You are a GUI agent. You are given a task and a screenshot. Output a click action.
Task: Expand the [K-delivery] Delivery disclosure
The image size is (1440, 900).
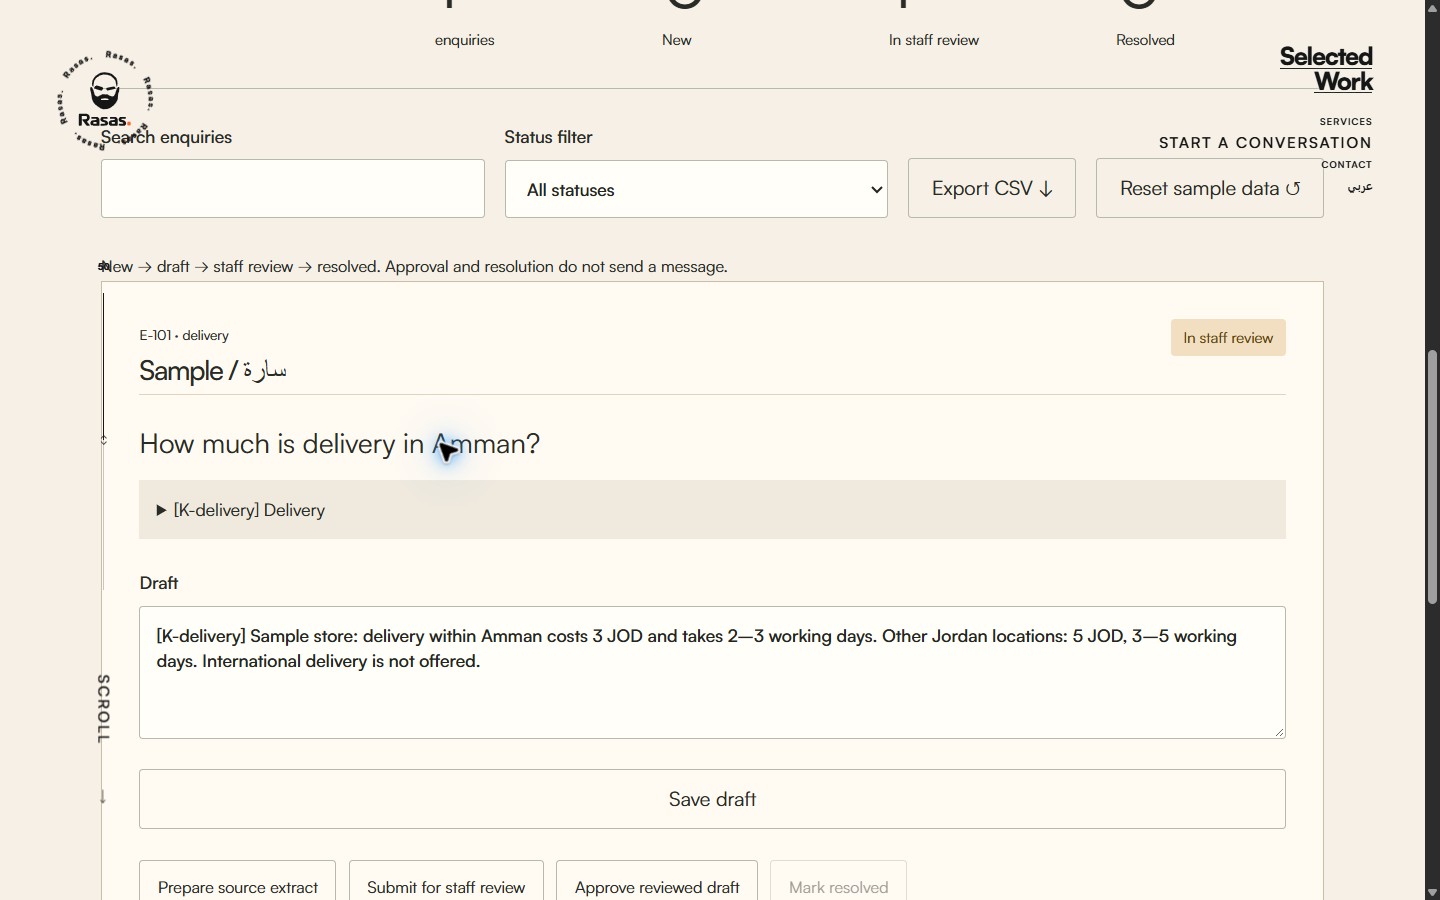tap(712, 510)
